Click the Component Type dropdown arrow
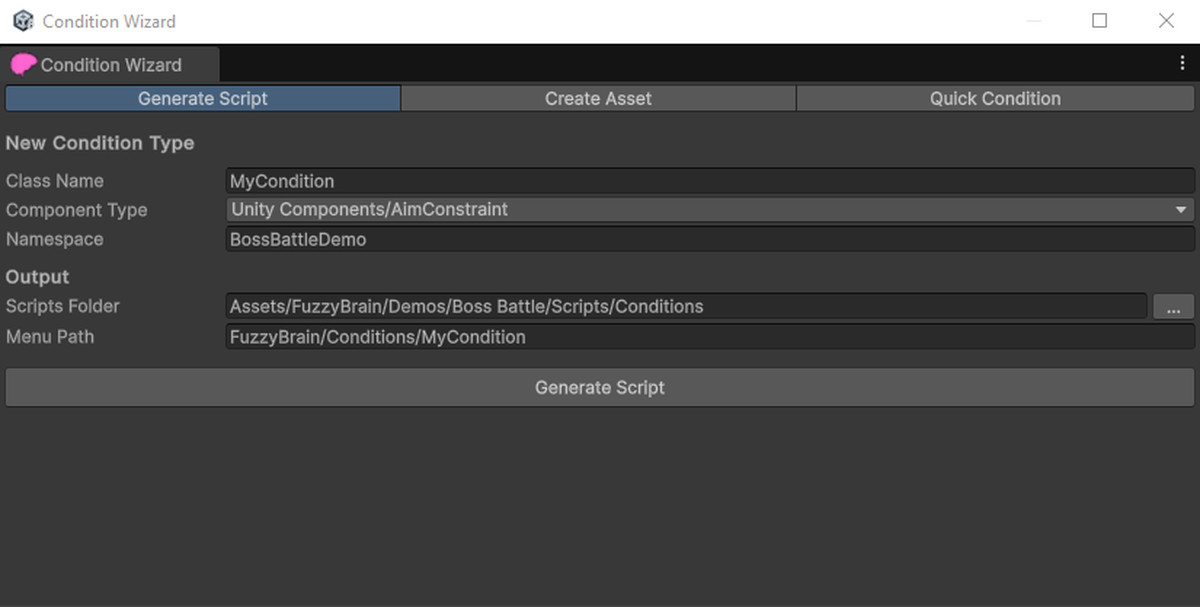This screenshot has width=1200, height=607. click(1183, 210)
